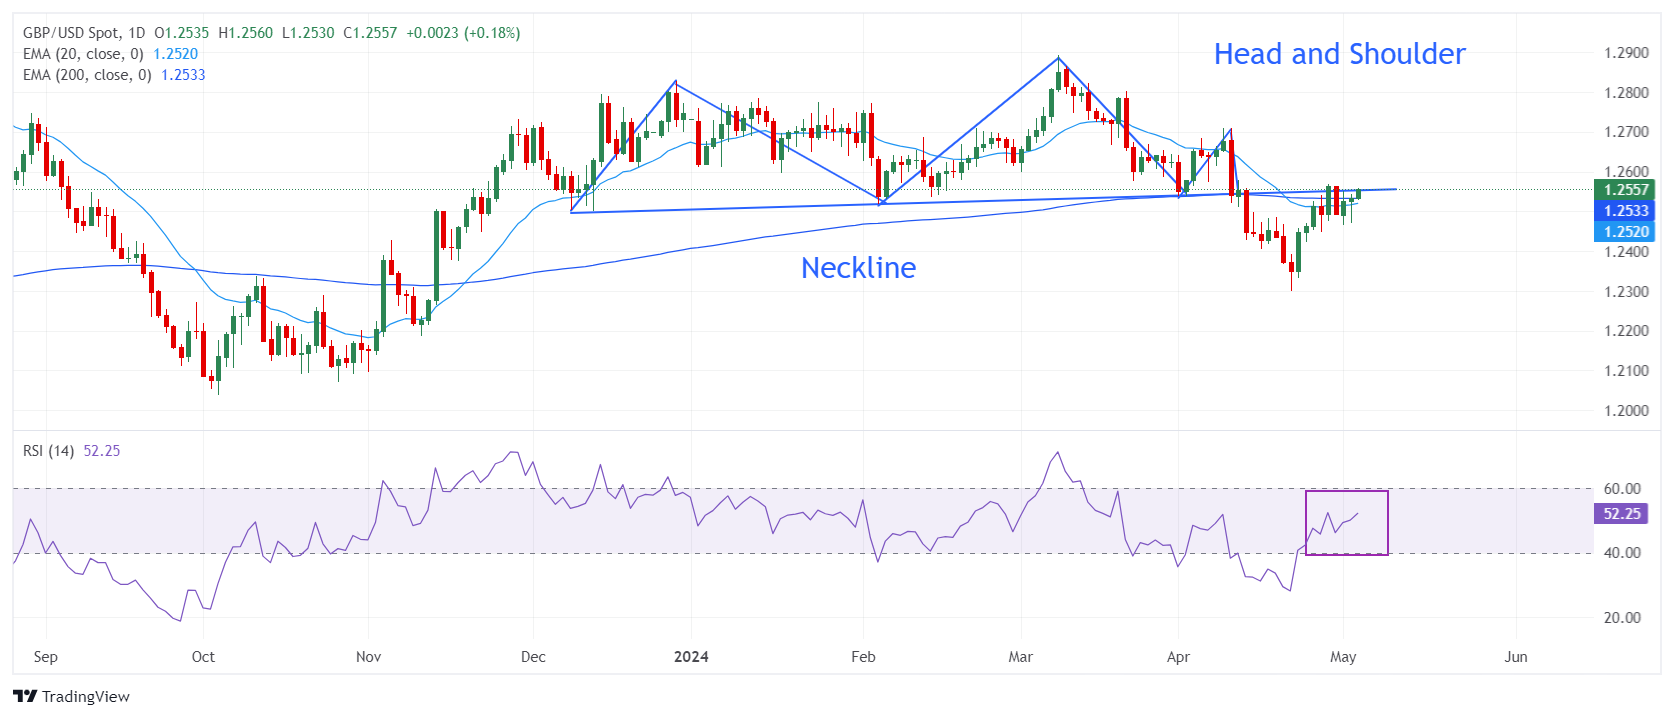Click the Jun label on time axis
Viewport: 1674px width, 718px height.
(x=1516, y=657)
